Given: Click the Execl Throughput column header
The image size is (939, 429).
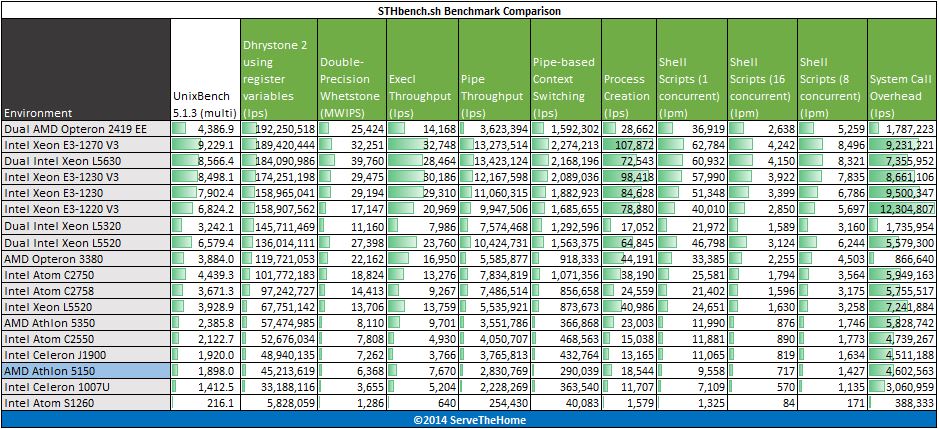Looking at the screenshot, I should point(422,70).
